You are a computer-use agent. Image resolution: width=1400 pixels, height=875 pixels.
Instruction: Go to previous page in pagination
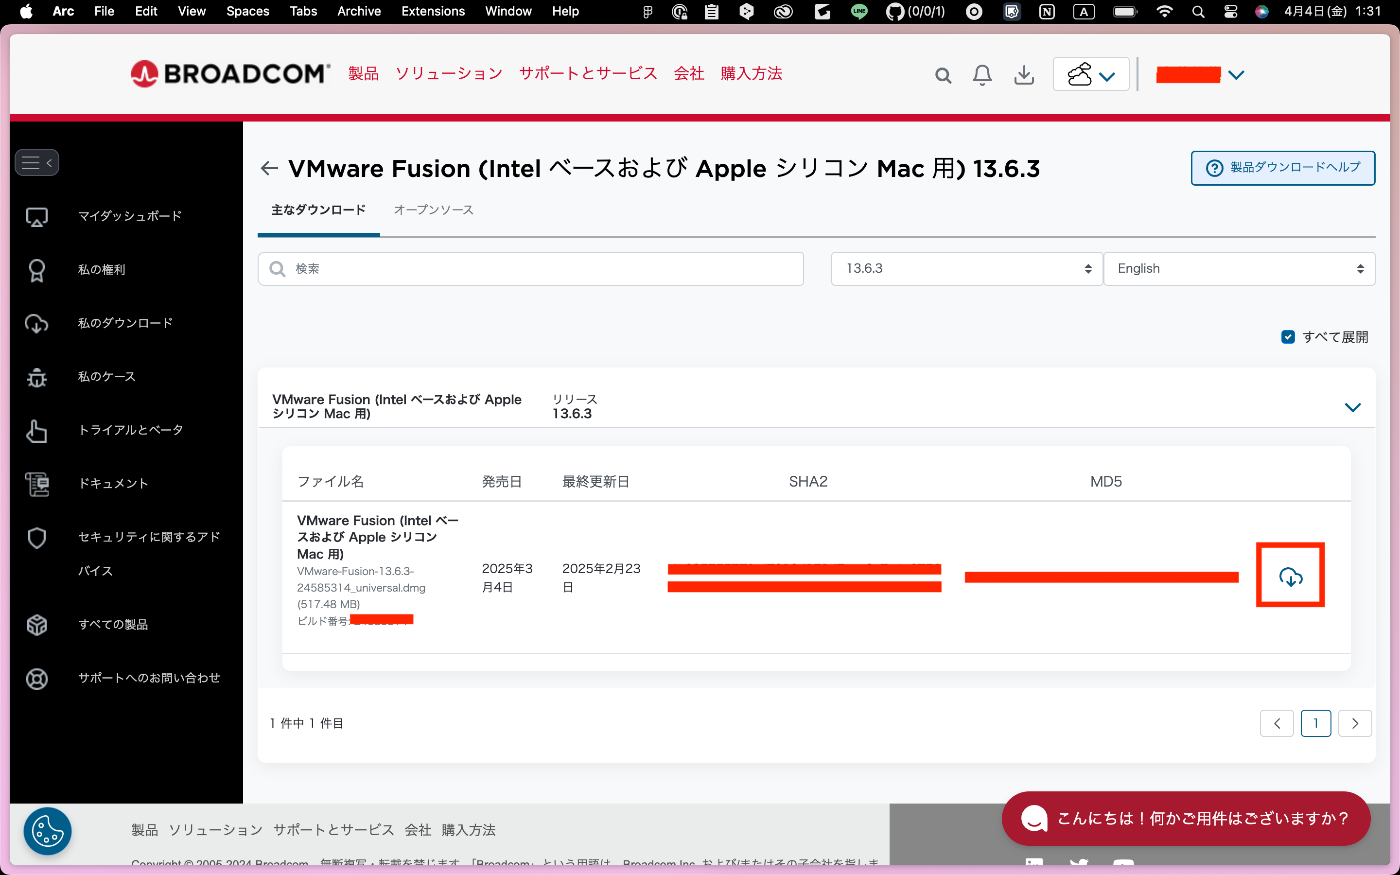click(1277, 723)
